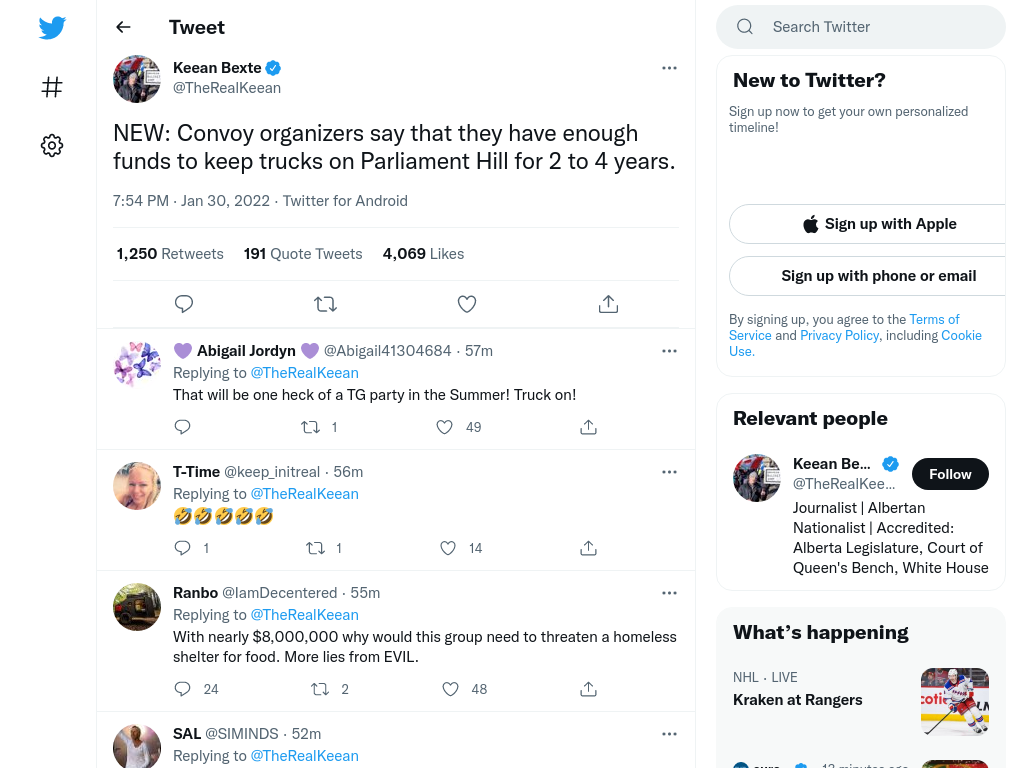Open Settings gear in sidebar
1024x768 pixels.
coord(52,145)
